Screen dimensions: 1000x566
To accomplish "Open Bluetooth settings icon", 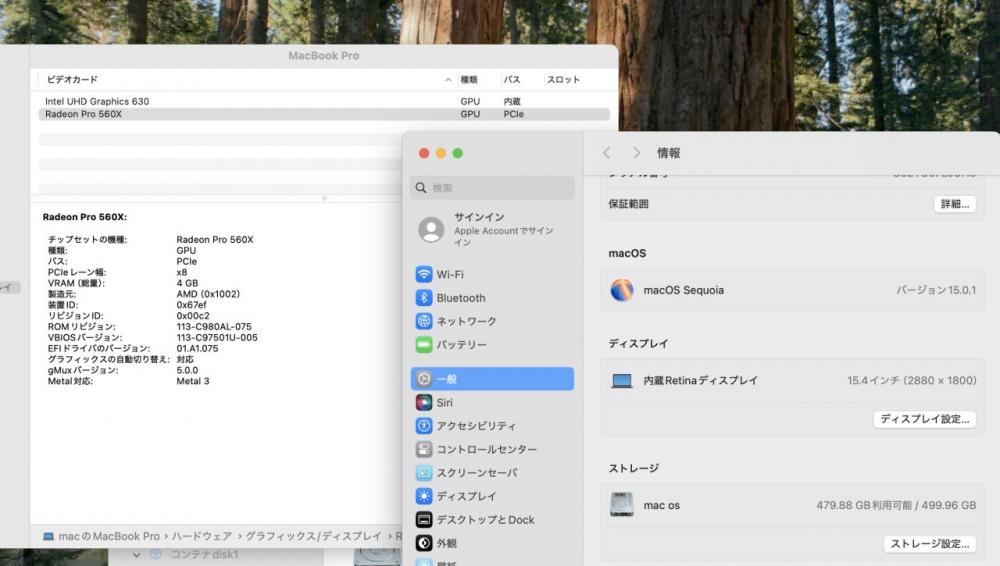I will [x=423, y=298].
